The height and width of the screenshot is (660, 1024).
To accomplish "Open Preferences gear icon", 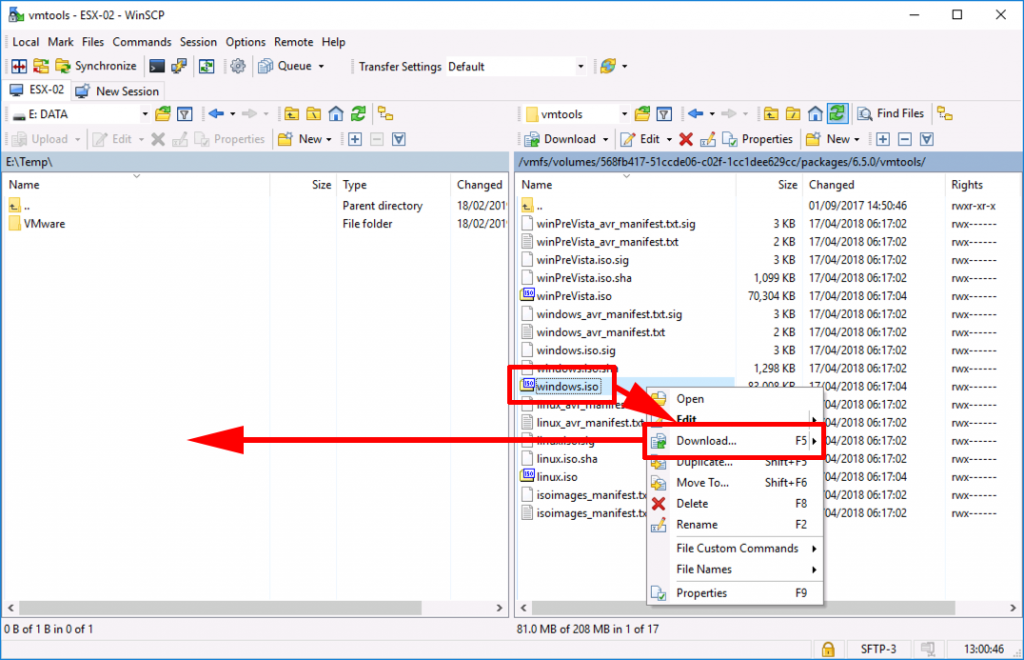I will [238, 66].
